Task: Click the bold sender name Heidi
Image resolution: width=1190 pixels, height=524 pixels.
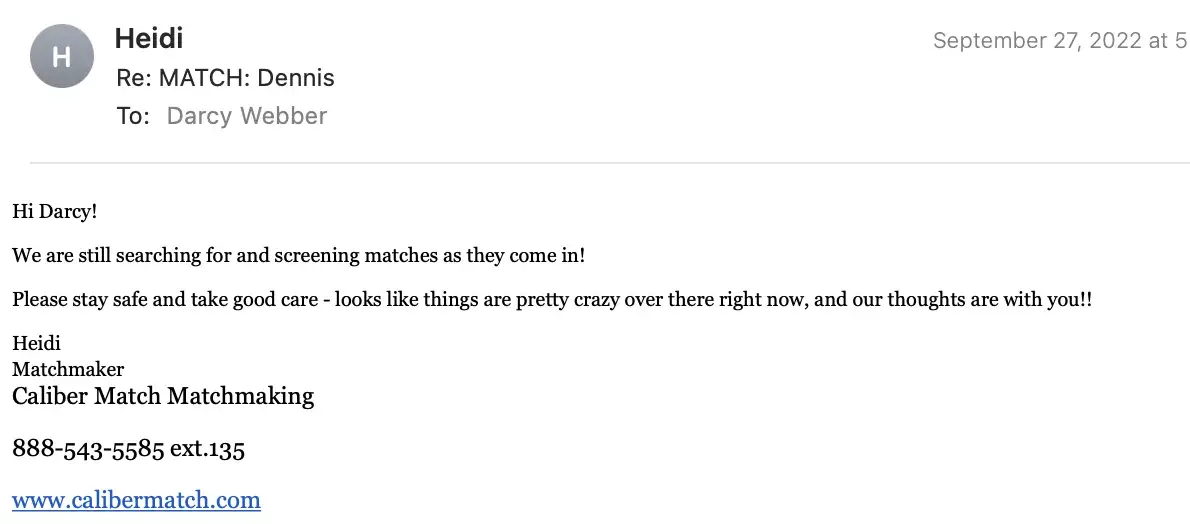Action: pyautogui.click(x=148, y=39)
